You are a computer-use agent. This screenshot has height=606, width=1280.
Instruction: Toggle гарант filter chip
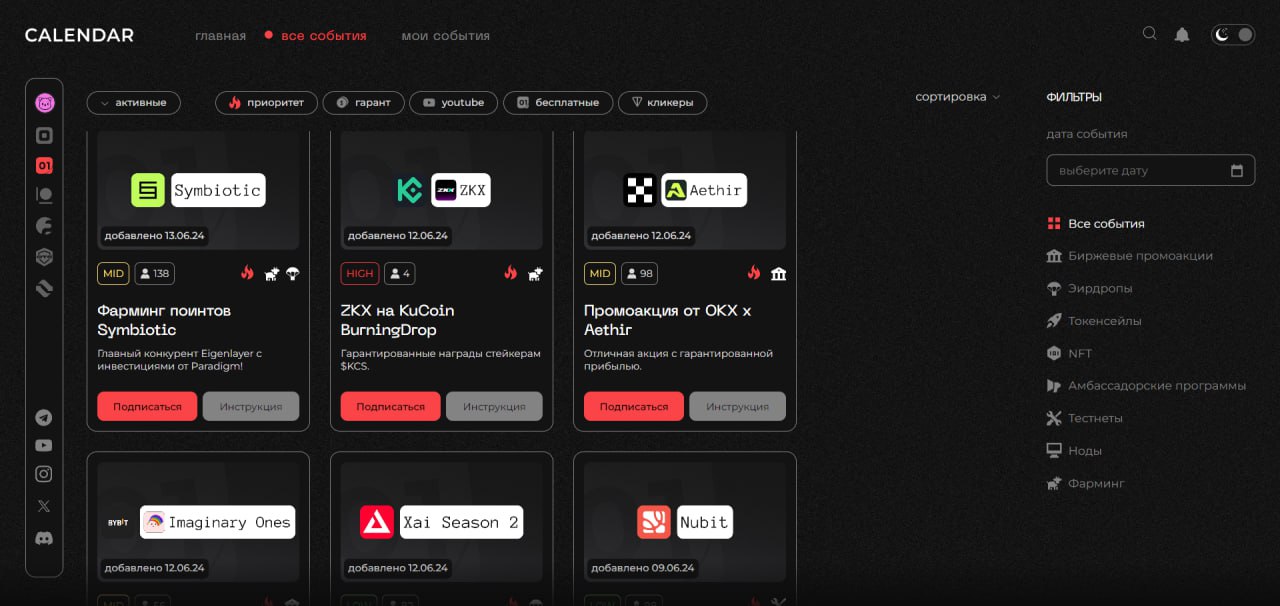(364, 103)
